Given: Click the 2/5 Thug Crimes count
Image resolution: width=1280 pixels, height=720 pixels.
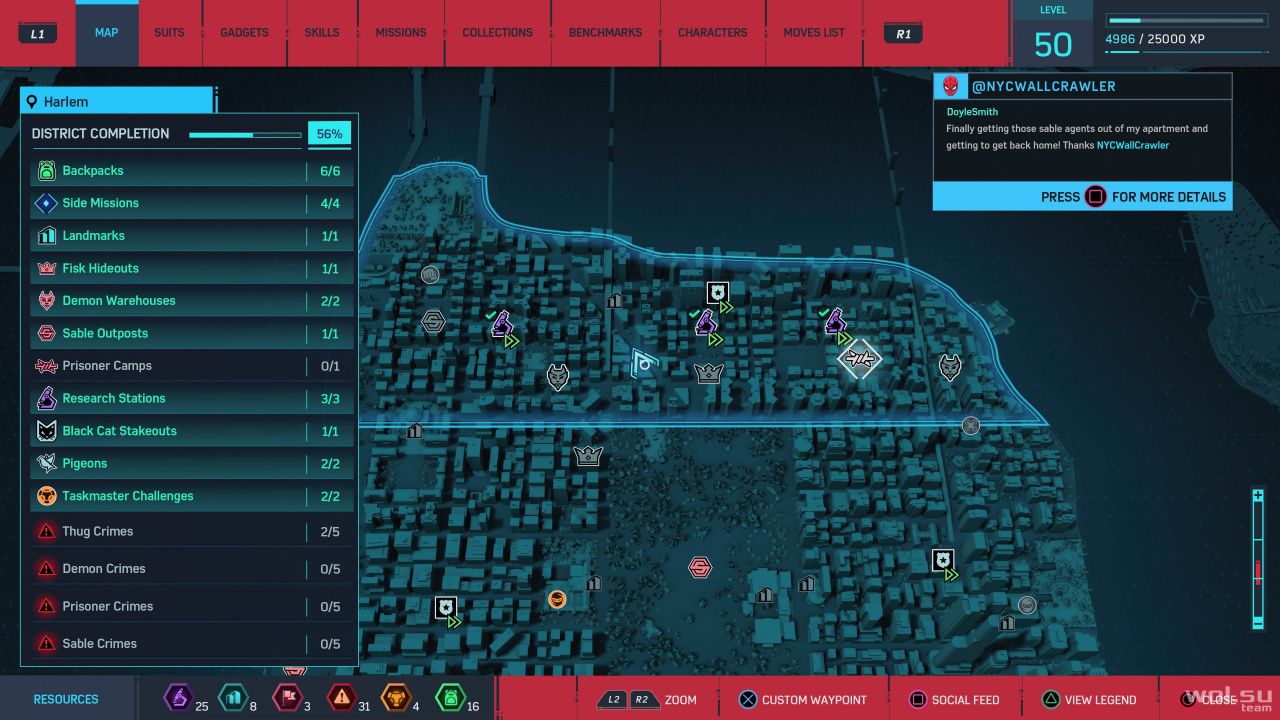Looking at the screenshot, I should [x=330, y=531].
